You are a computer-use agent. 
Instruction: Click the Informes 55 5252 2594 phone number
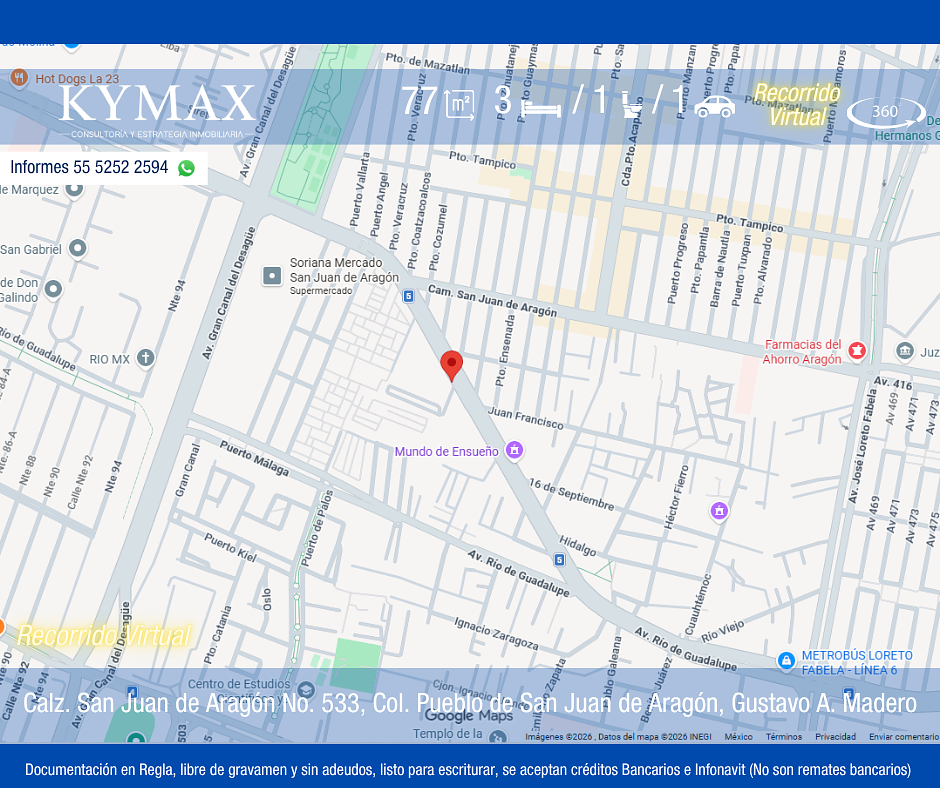pyautogui.click(x=89, y=168)
